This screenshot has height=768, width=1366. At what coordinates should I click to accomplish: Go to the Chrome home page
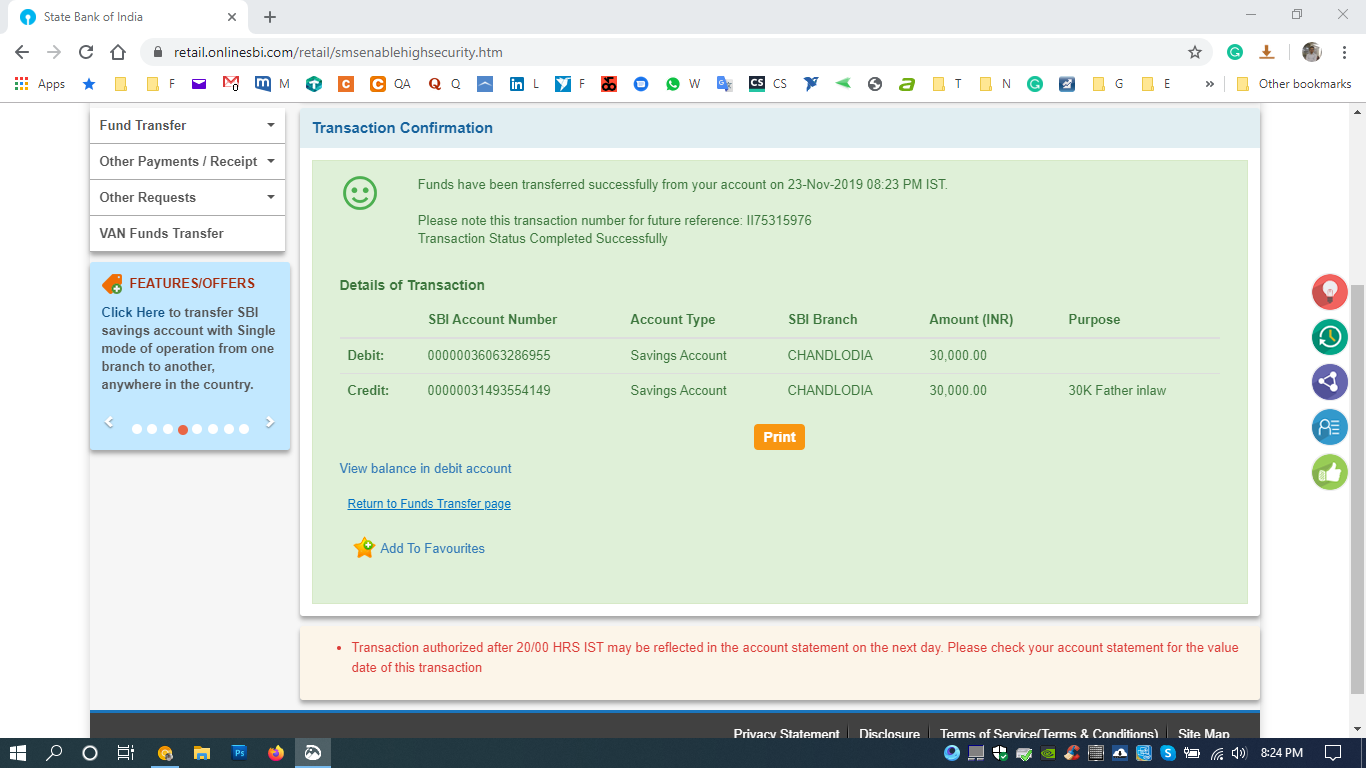[118, 52]
